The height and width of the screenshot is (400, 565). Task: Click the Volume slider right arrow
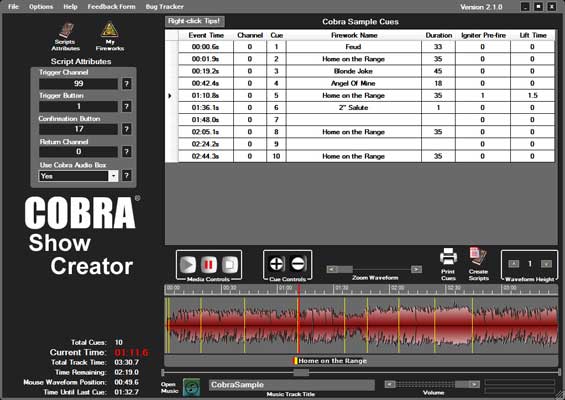(475, 385)
